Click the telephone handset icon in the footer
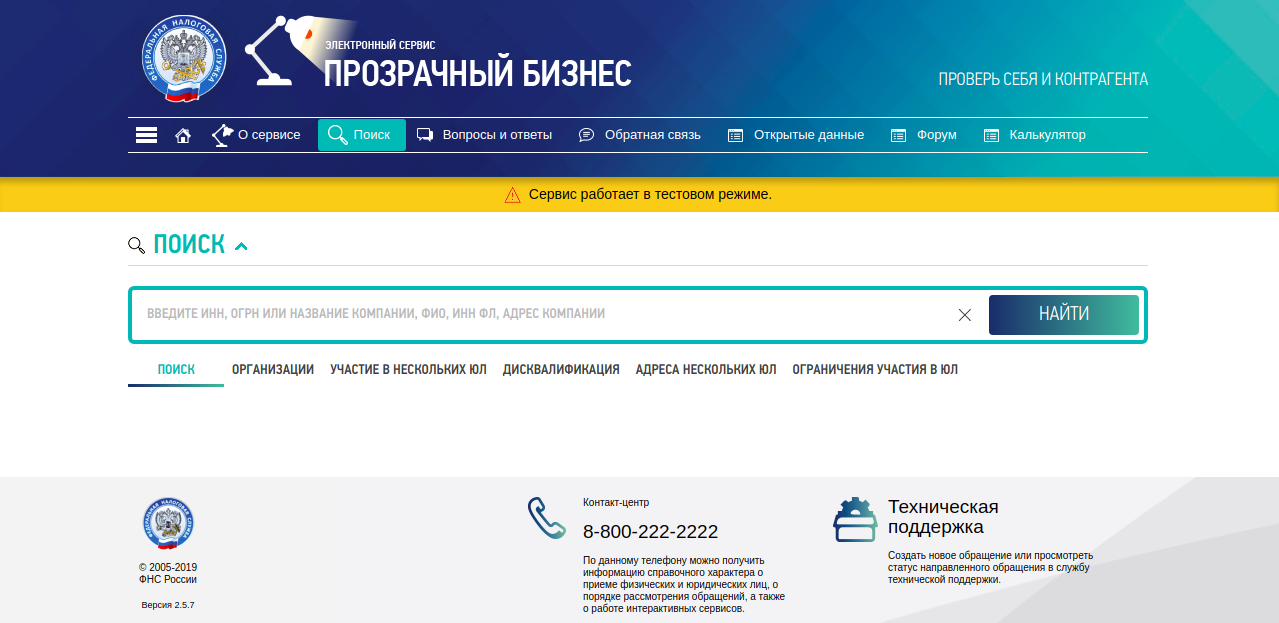The height and width of the screenshot is (623, 1279). 545,519
